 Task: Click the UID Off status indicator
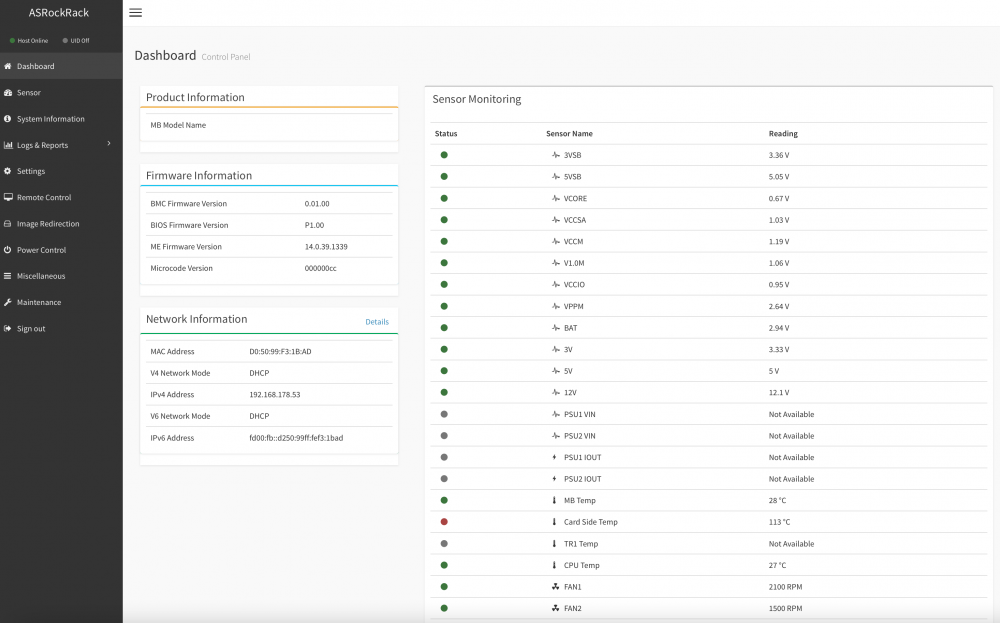[x=76, y=40]
